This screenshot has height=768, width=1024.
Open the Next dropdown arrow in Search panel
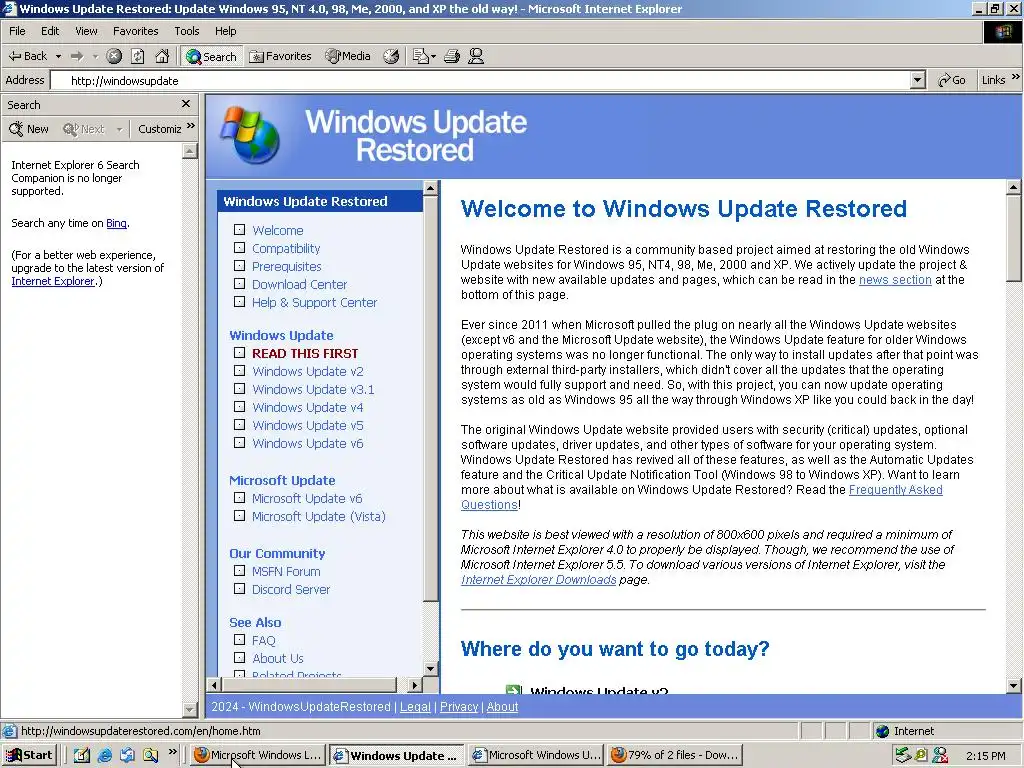tap(119, 129)
